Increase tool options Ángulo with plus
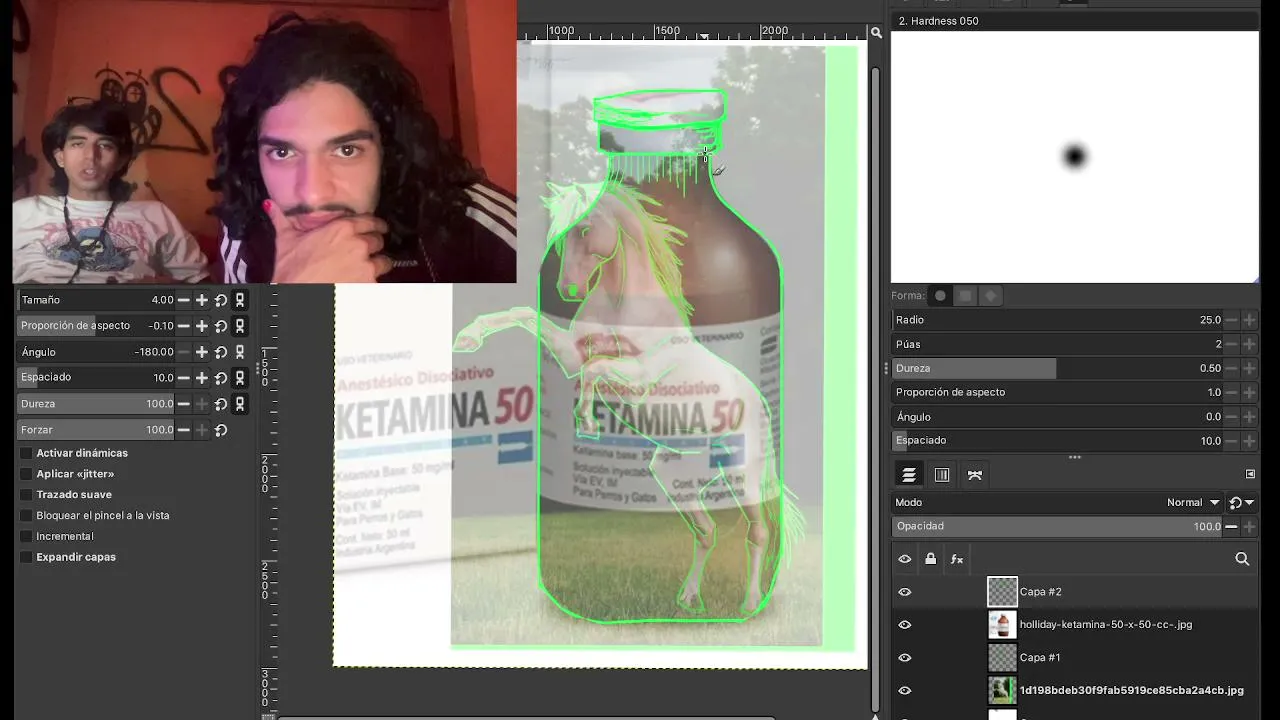 click(201, 352)
